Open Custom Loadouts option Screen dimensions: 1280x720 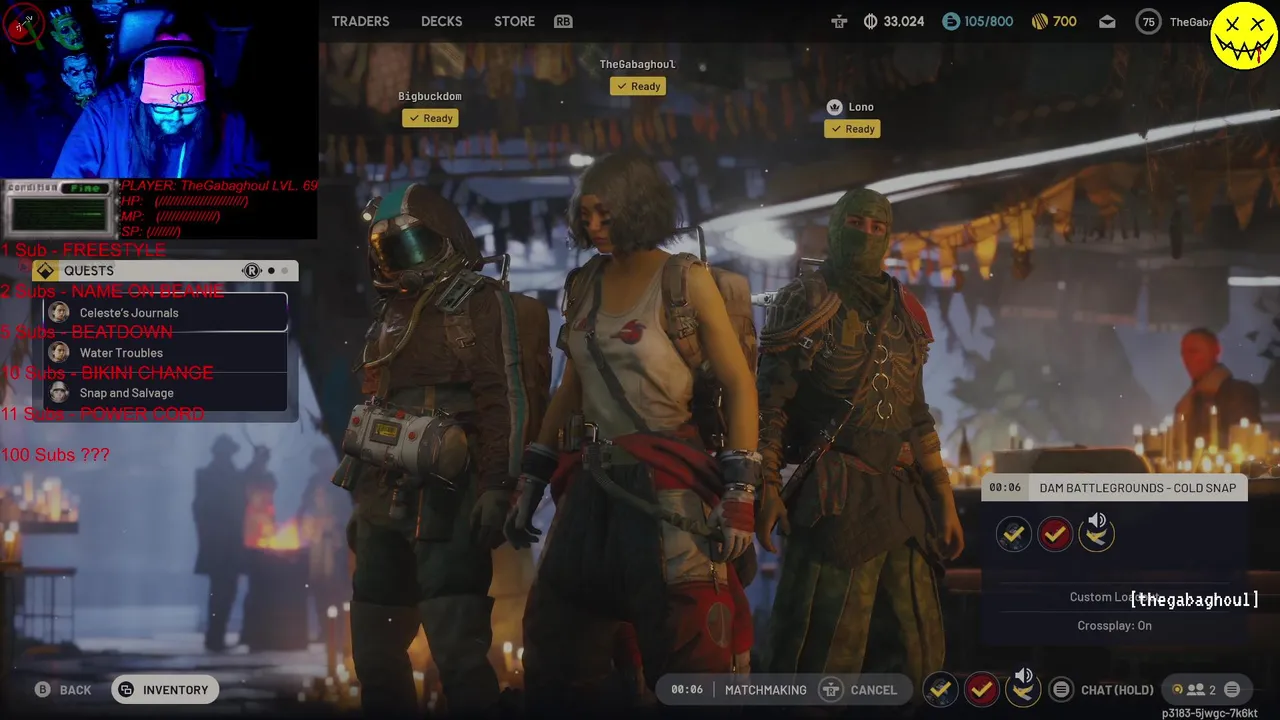1114,597
